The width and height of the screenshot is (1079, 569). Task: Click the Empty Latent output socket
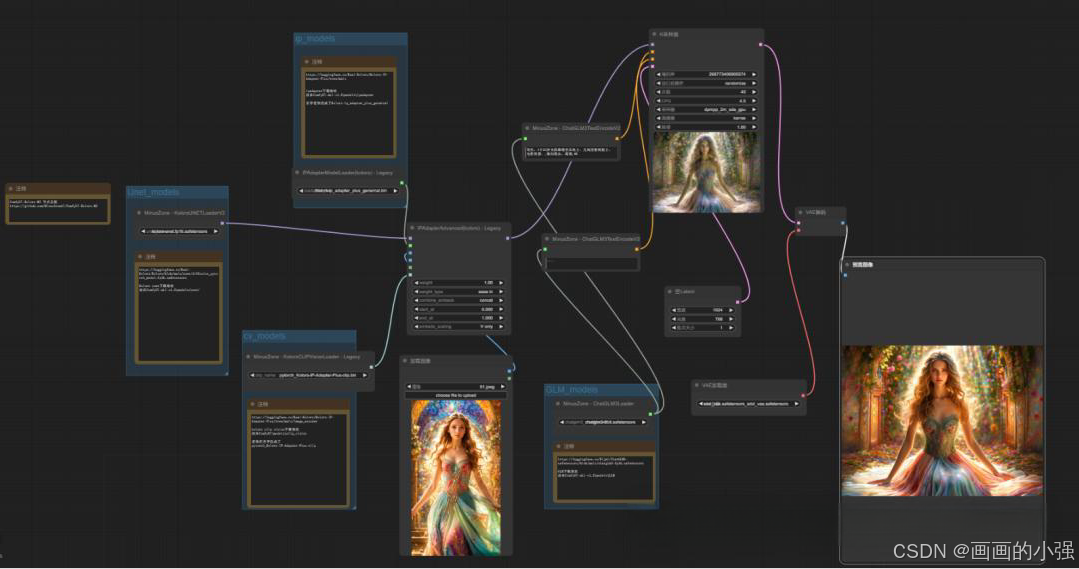(x=737, y=301)
